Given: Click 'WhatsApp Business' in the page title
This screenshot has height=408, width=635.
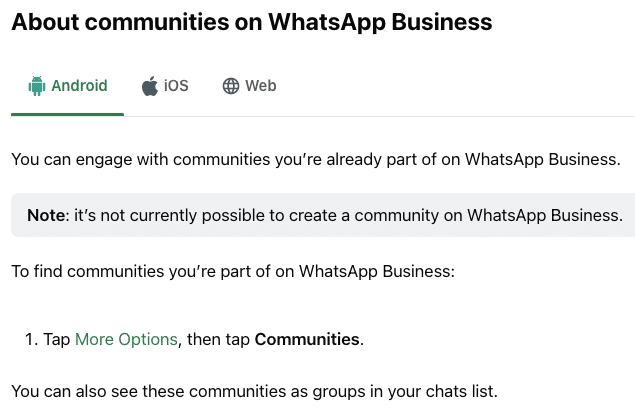Looking at the screenshot, I should 380,21.
